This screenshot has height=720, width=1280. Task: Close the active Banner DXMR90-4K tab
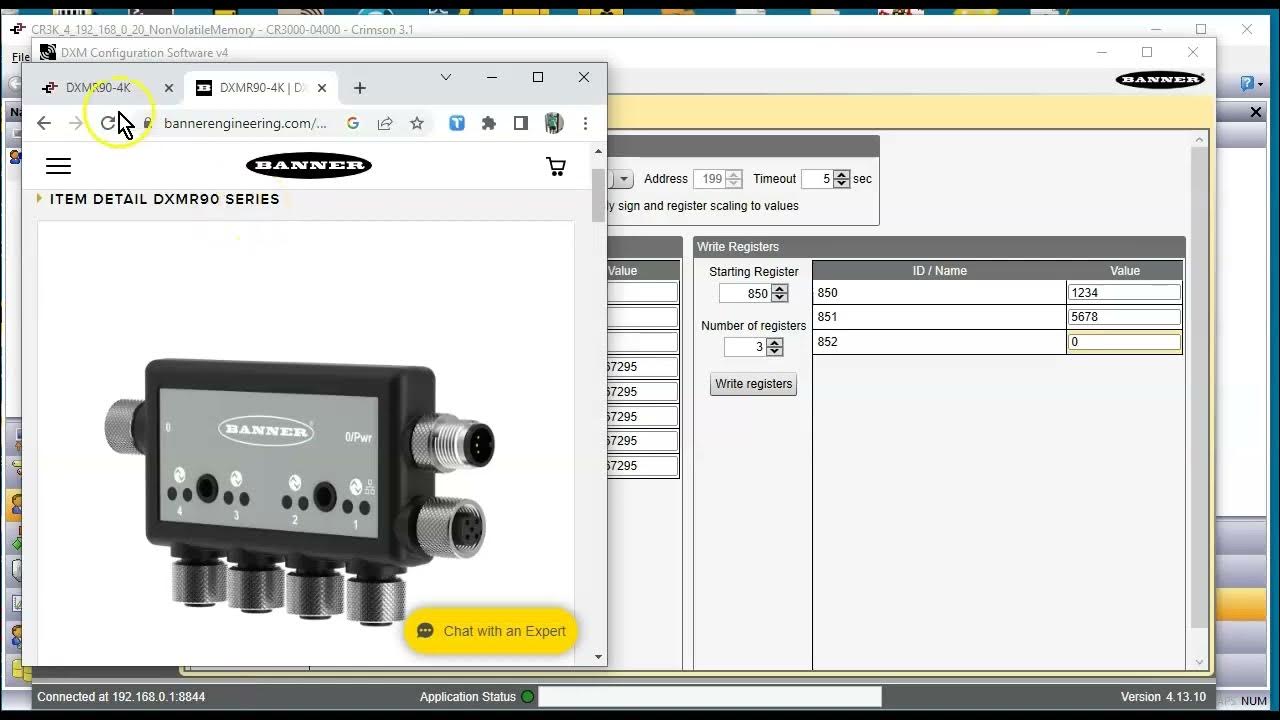[x=322, y=88]
